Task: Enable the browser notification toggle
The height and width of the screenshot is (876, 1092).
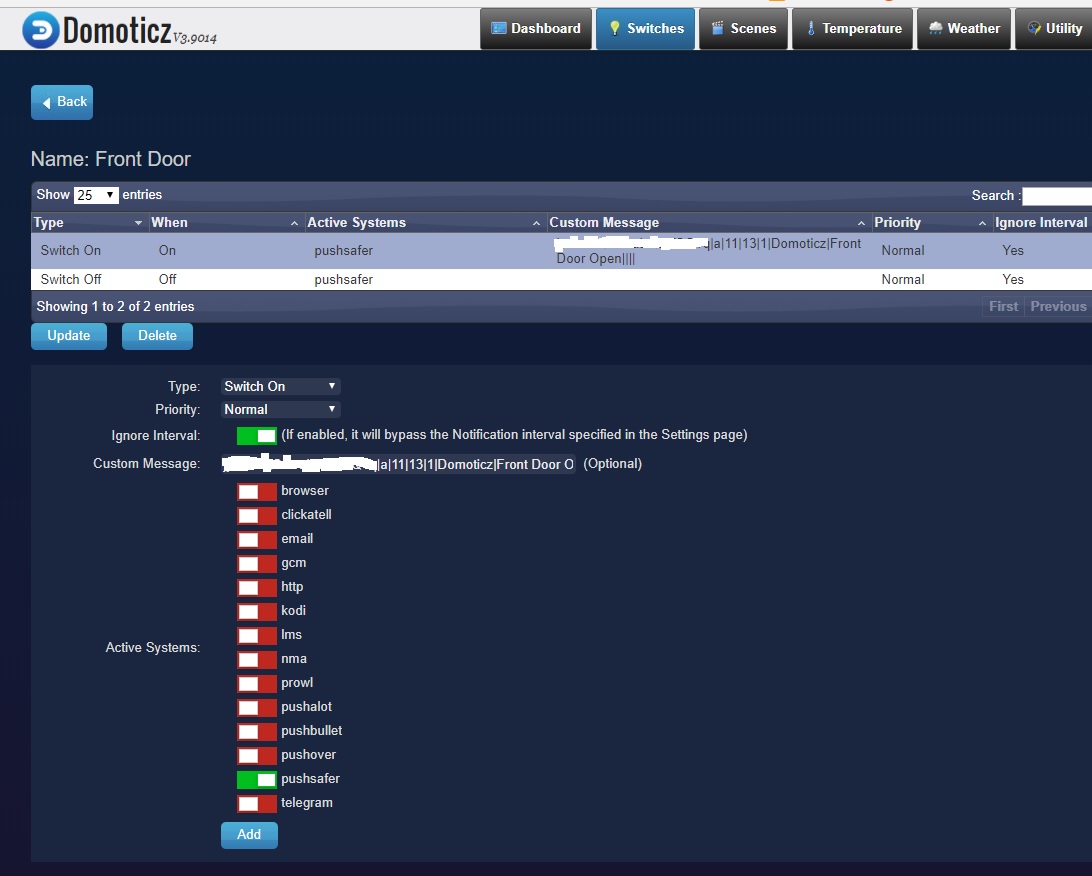Action: [x=256, y=492]
